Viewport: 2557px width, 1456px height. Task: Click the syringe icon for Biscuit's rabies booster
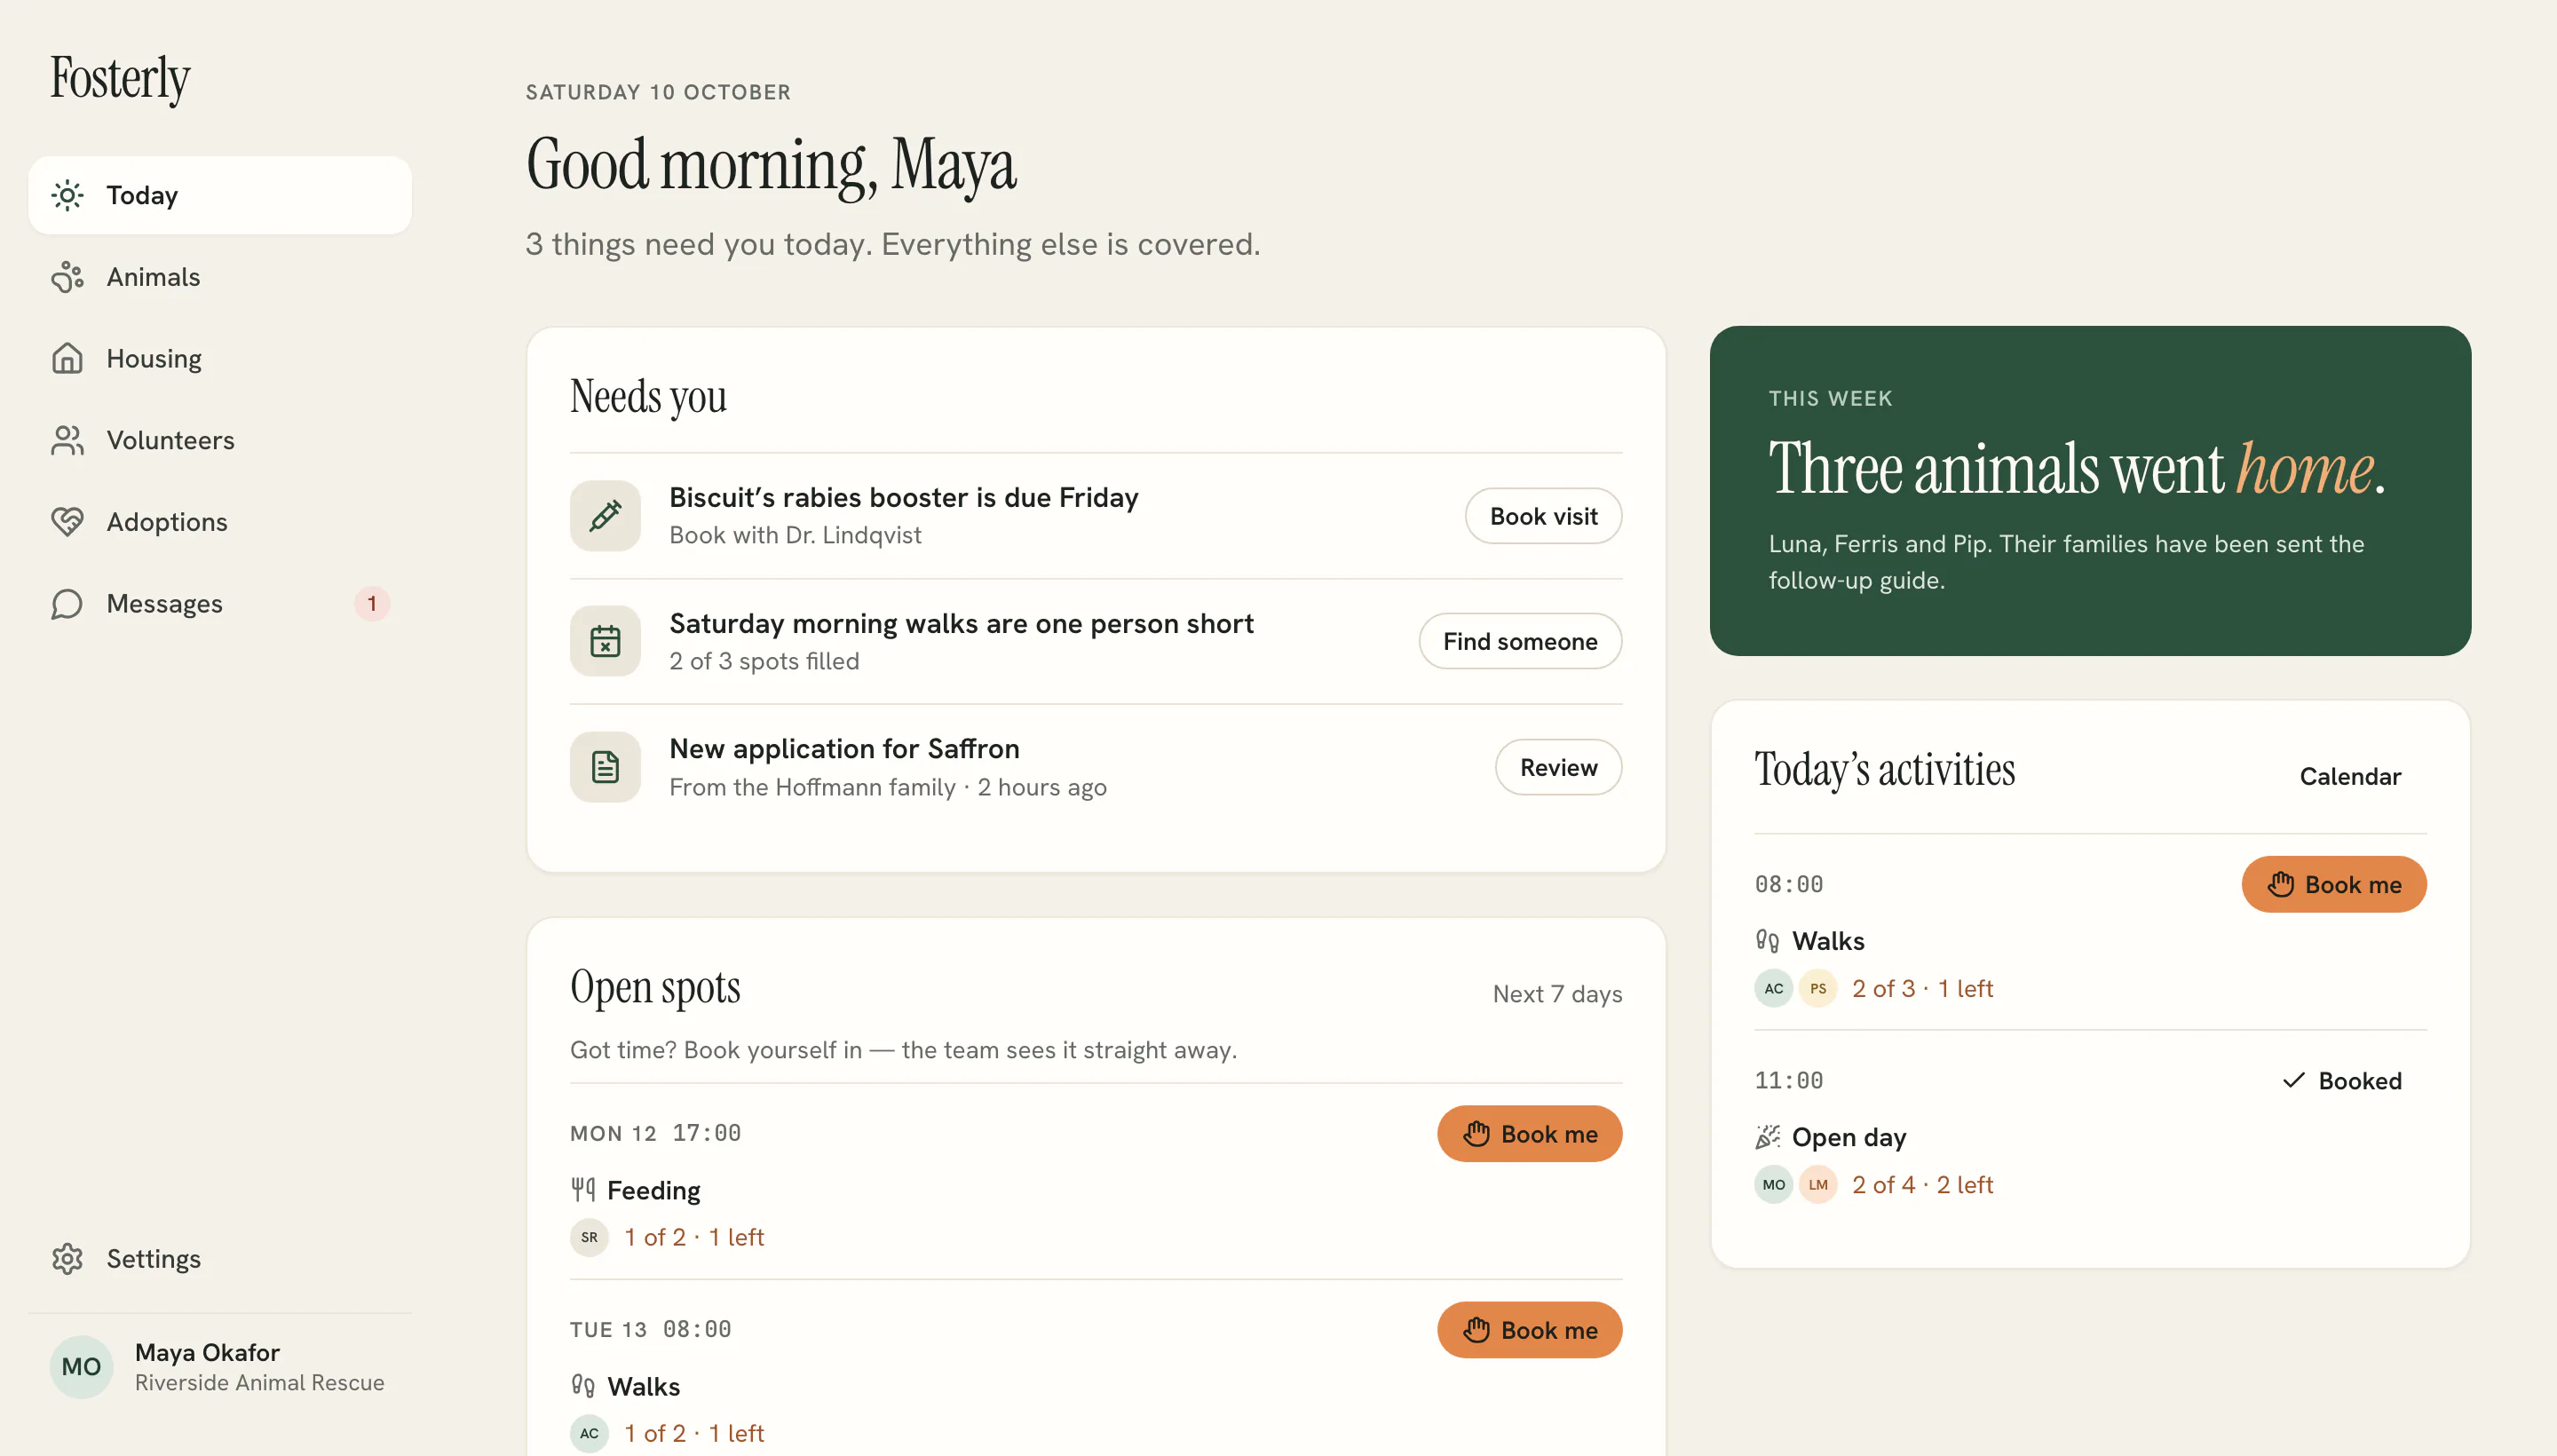605,516
